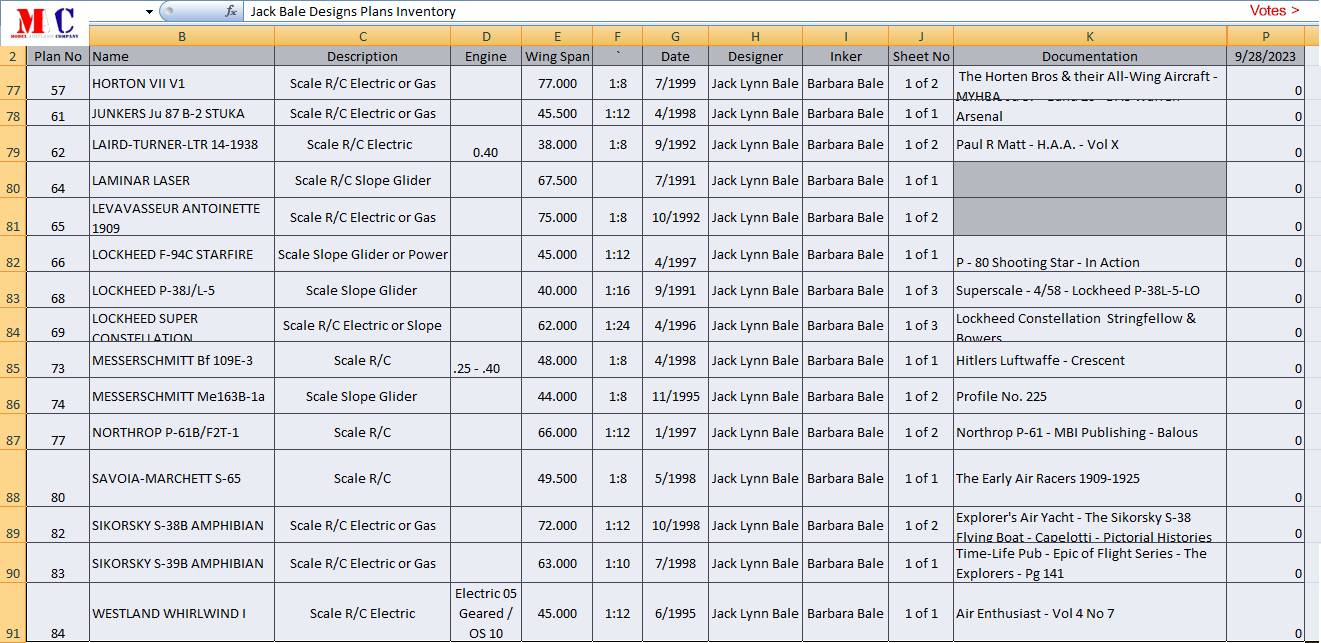Click the date '7/1991' cell
The image size is (1321, 643).
pyautogui.click(x=675, y=180)
